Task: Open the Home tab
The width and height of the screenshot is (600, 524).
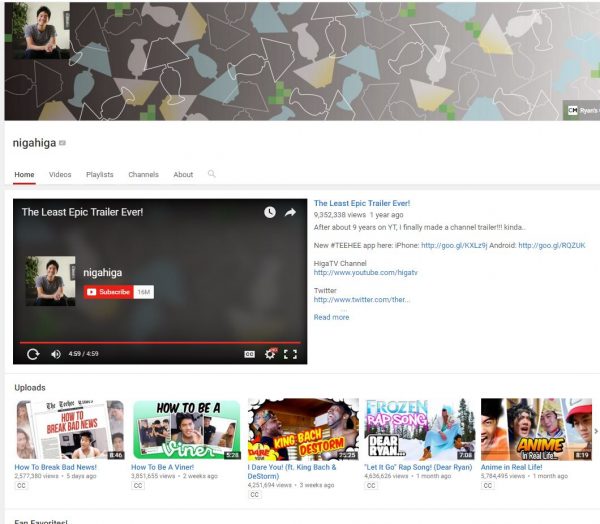Action: 24,175
